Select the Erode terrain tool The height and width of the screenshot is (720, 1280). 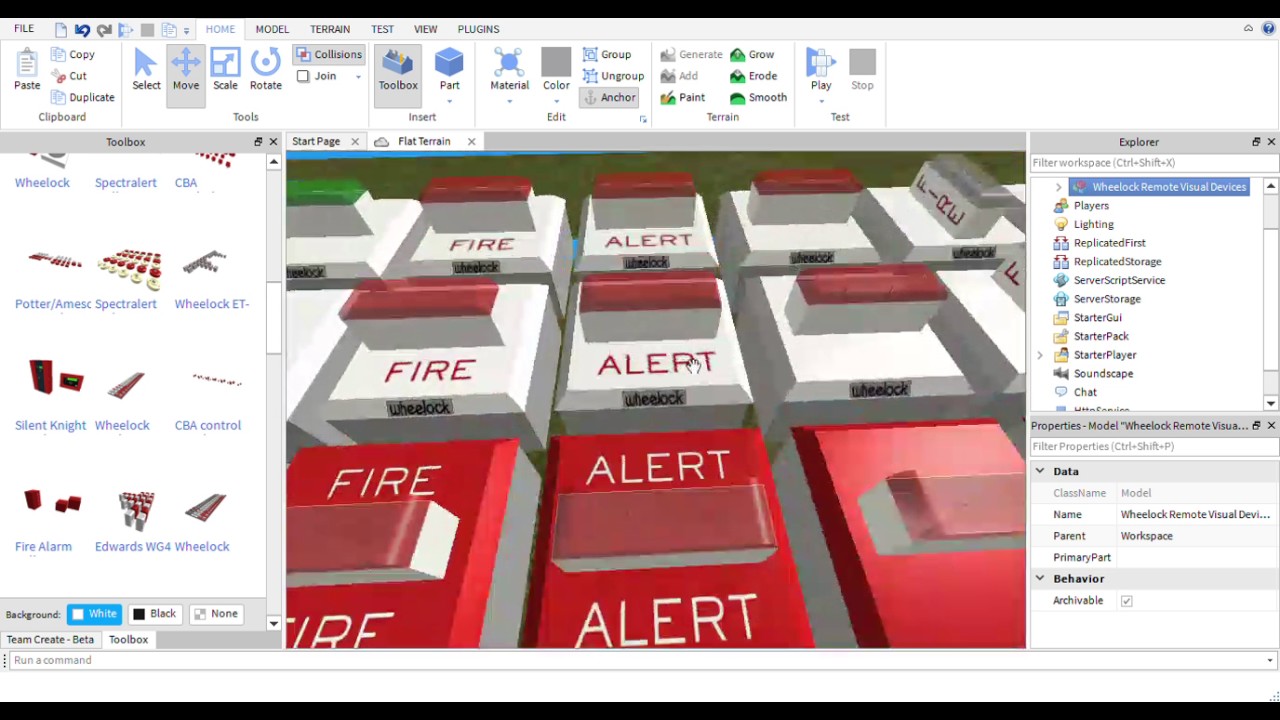[x=753, y=76]
